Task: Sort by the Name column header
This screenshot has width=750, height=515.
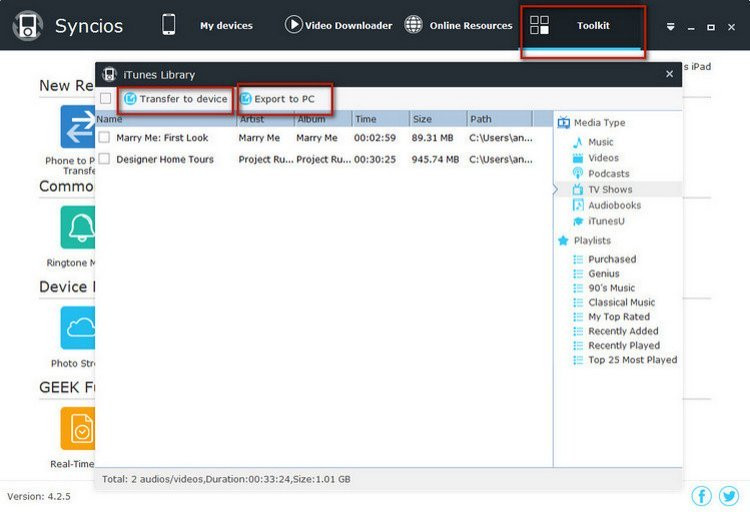Action: pyautogui.click(x=165, y=119)
